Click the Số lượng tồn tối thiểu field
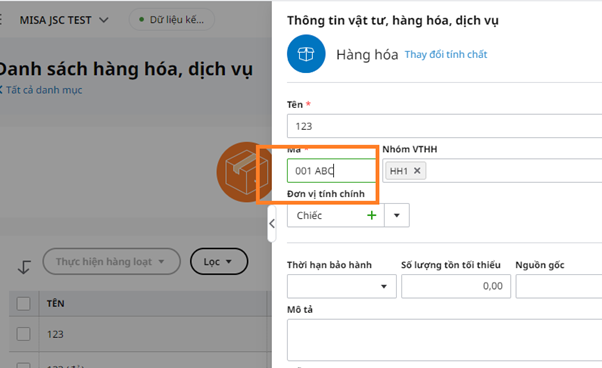602x368 pixels. pyautogui.click(x=456, y=286)
